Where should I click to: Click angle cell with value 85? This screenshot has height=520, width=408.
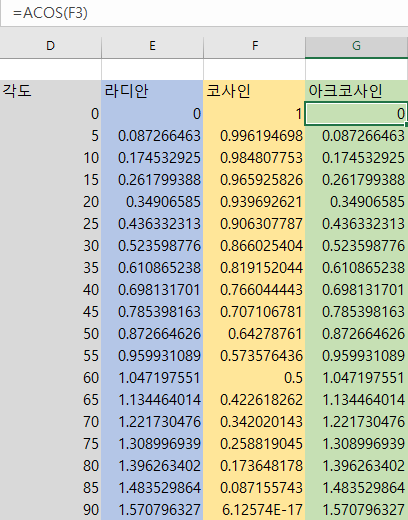point(51,488)
